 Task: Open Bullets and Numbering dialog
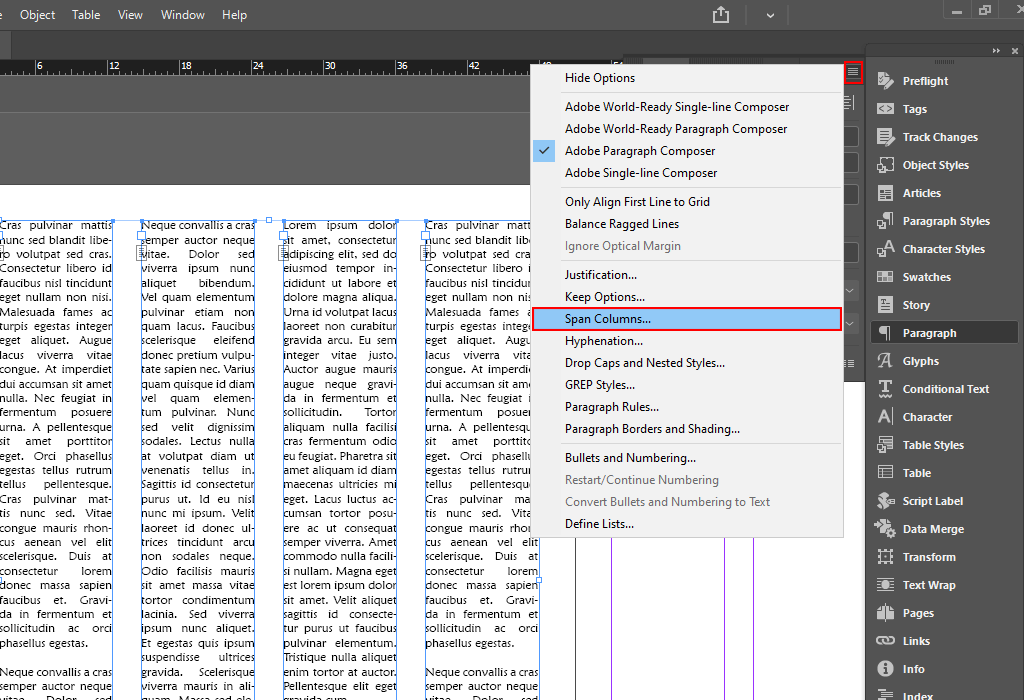630,458
